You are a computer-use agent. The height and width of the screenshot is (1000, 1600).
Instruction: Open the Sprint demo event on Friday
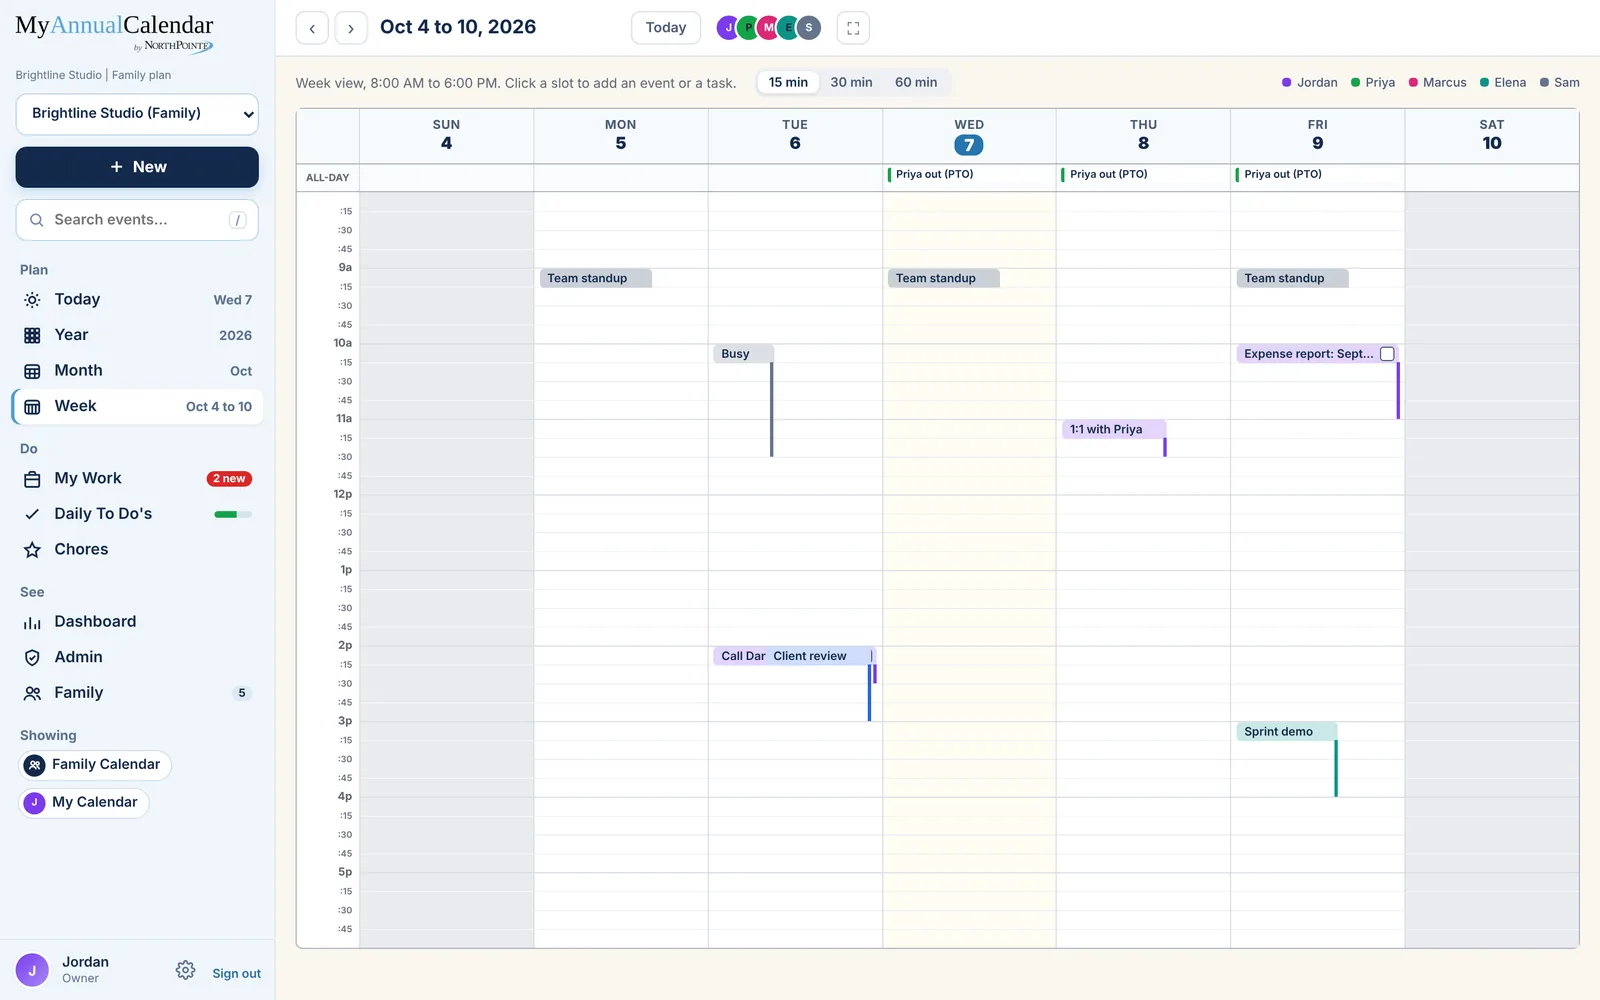pos(1287,732)
